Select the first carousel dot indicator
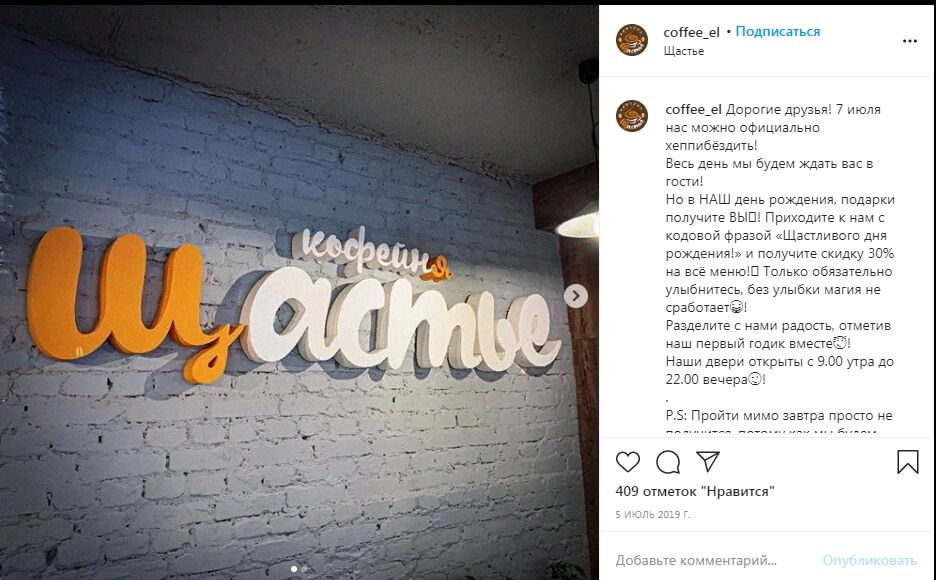Screen dimensions: 936x580 tap(294, 569)
